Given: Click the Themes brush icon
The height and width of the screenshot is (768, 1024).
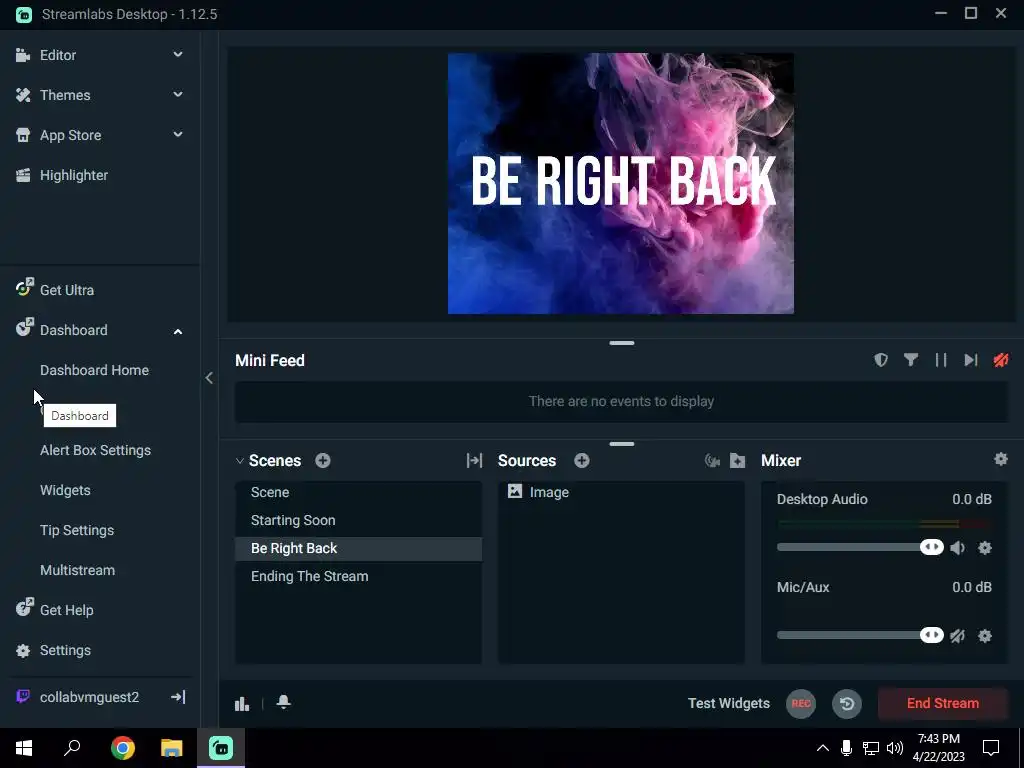Looking at the screenshot, I should pos(23,95).
